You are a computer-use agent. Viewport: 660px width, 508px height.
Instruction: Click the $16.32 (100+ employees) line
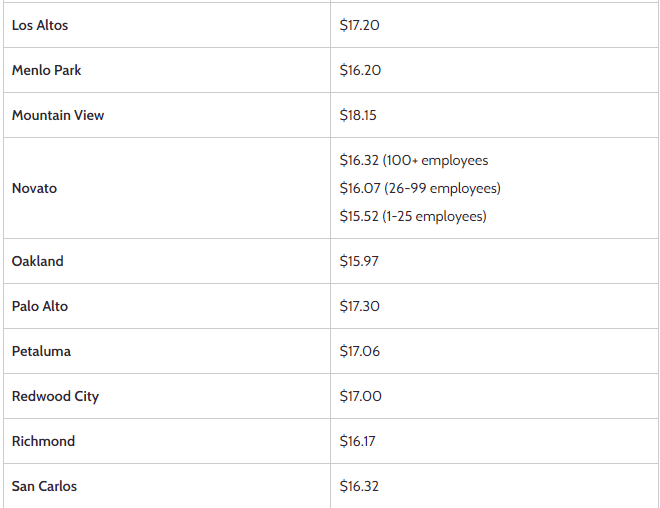click(x=414, y=160)
